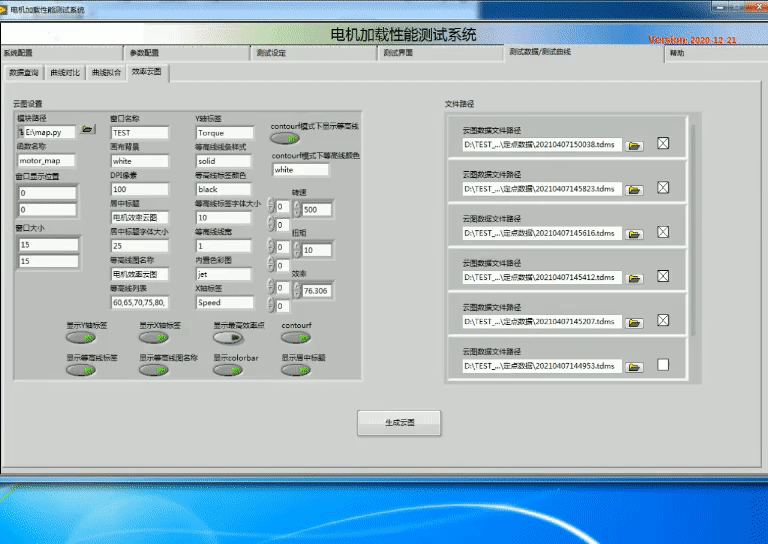Viewport: 768px width, 544px height.
Task: Open the folder icon beside 20210407145823.tdms
Action: (633, 189)
